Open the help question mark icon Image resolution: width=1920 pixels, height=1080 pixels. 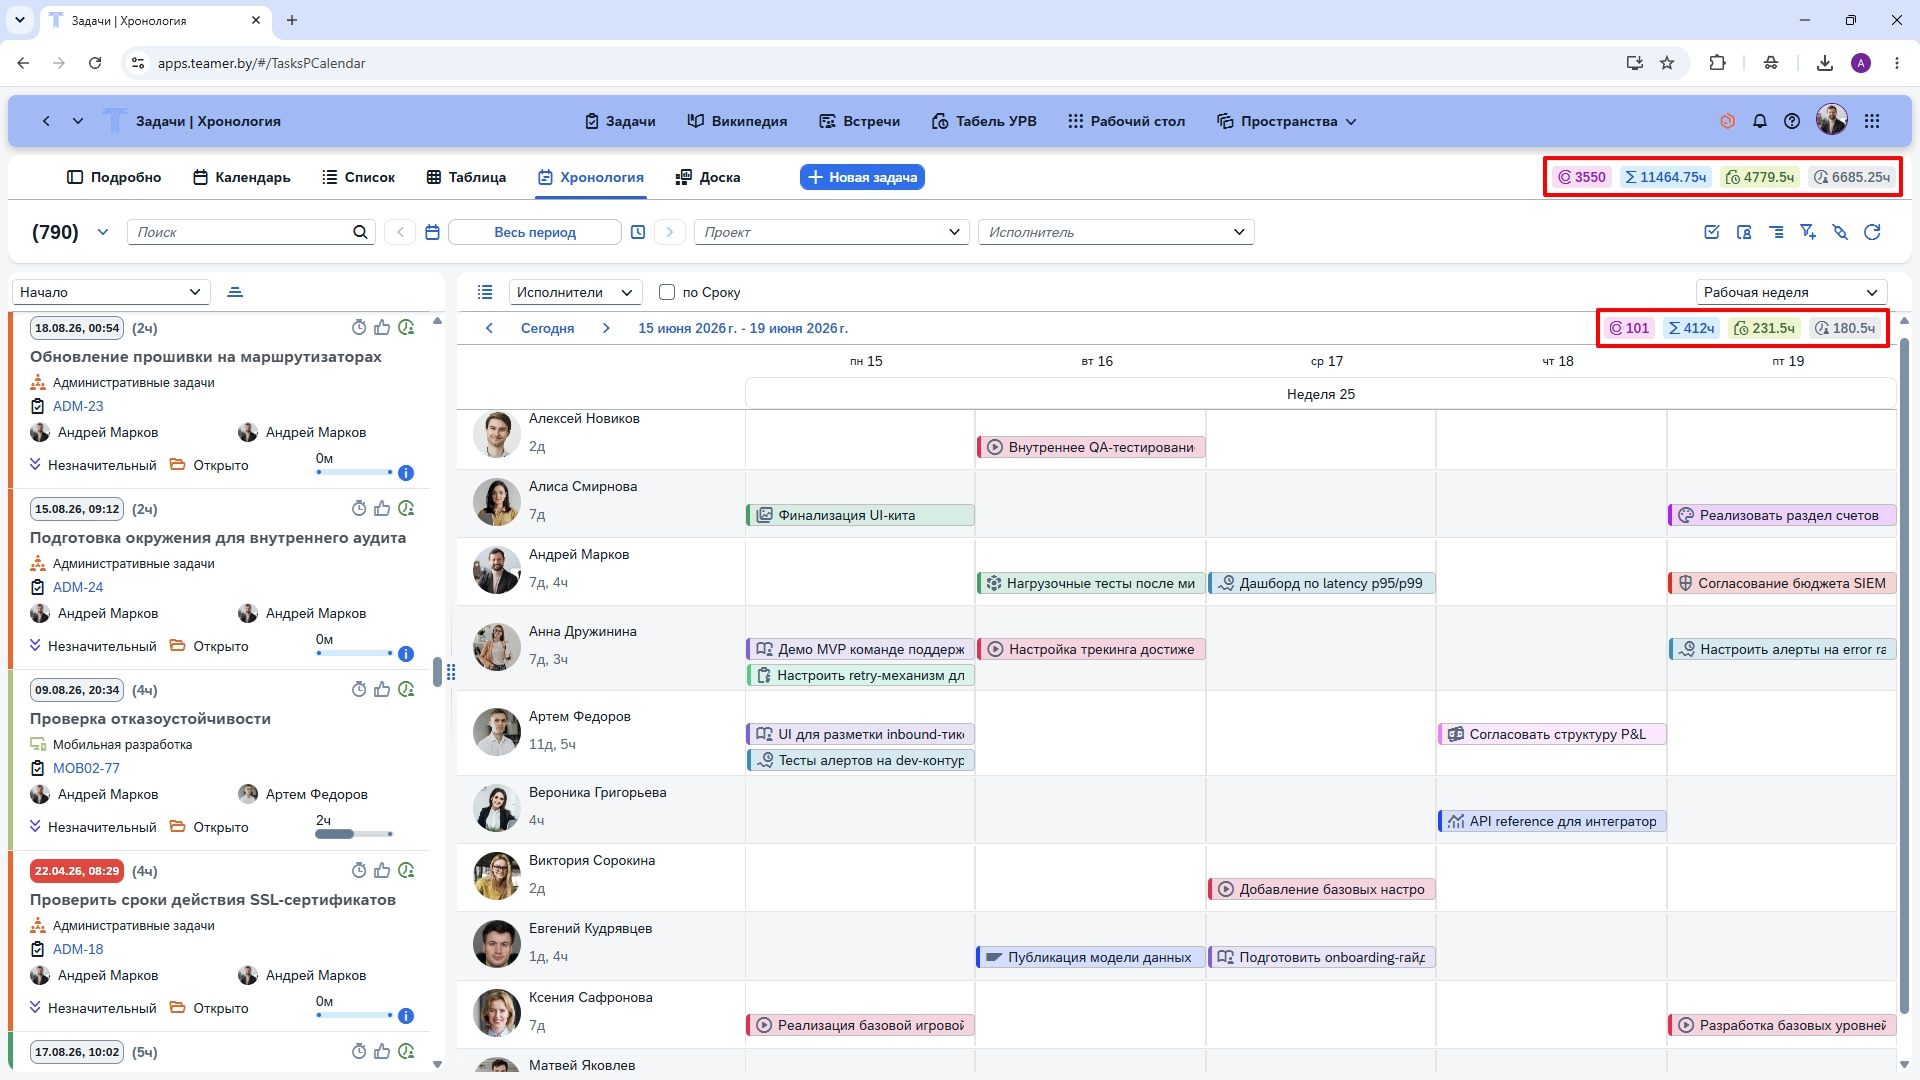coord(1792,121)
